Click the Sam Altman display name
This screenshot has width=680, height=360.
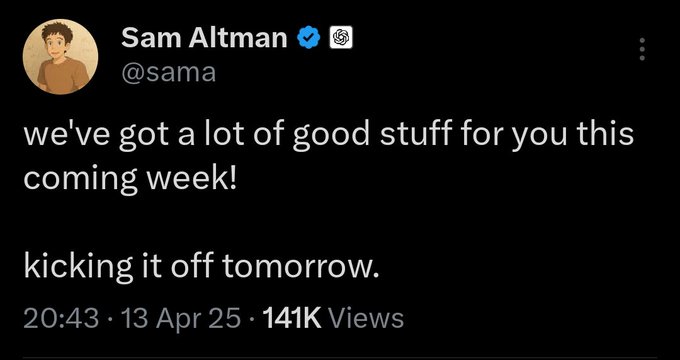(204, 38)
